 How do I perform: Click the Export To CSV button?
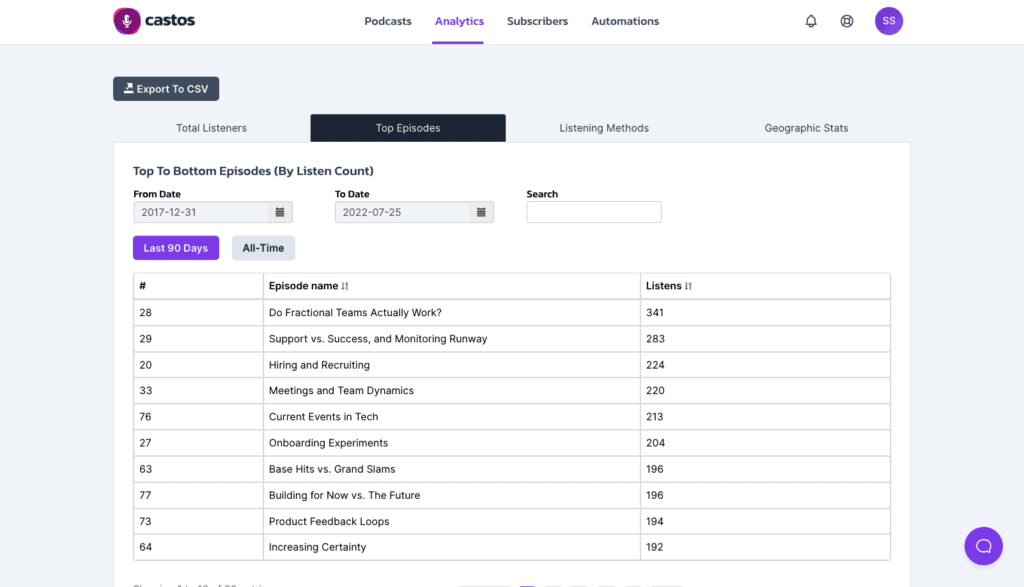point(166,89)
